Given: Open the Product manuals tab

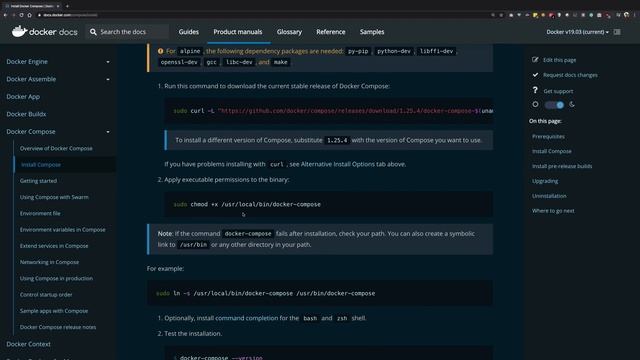Looking at the screenshot, I should 238,32.
